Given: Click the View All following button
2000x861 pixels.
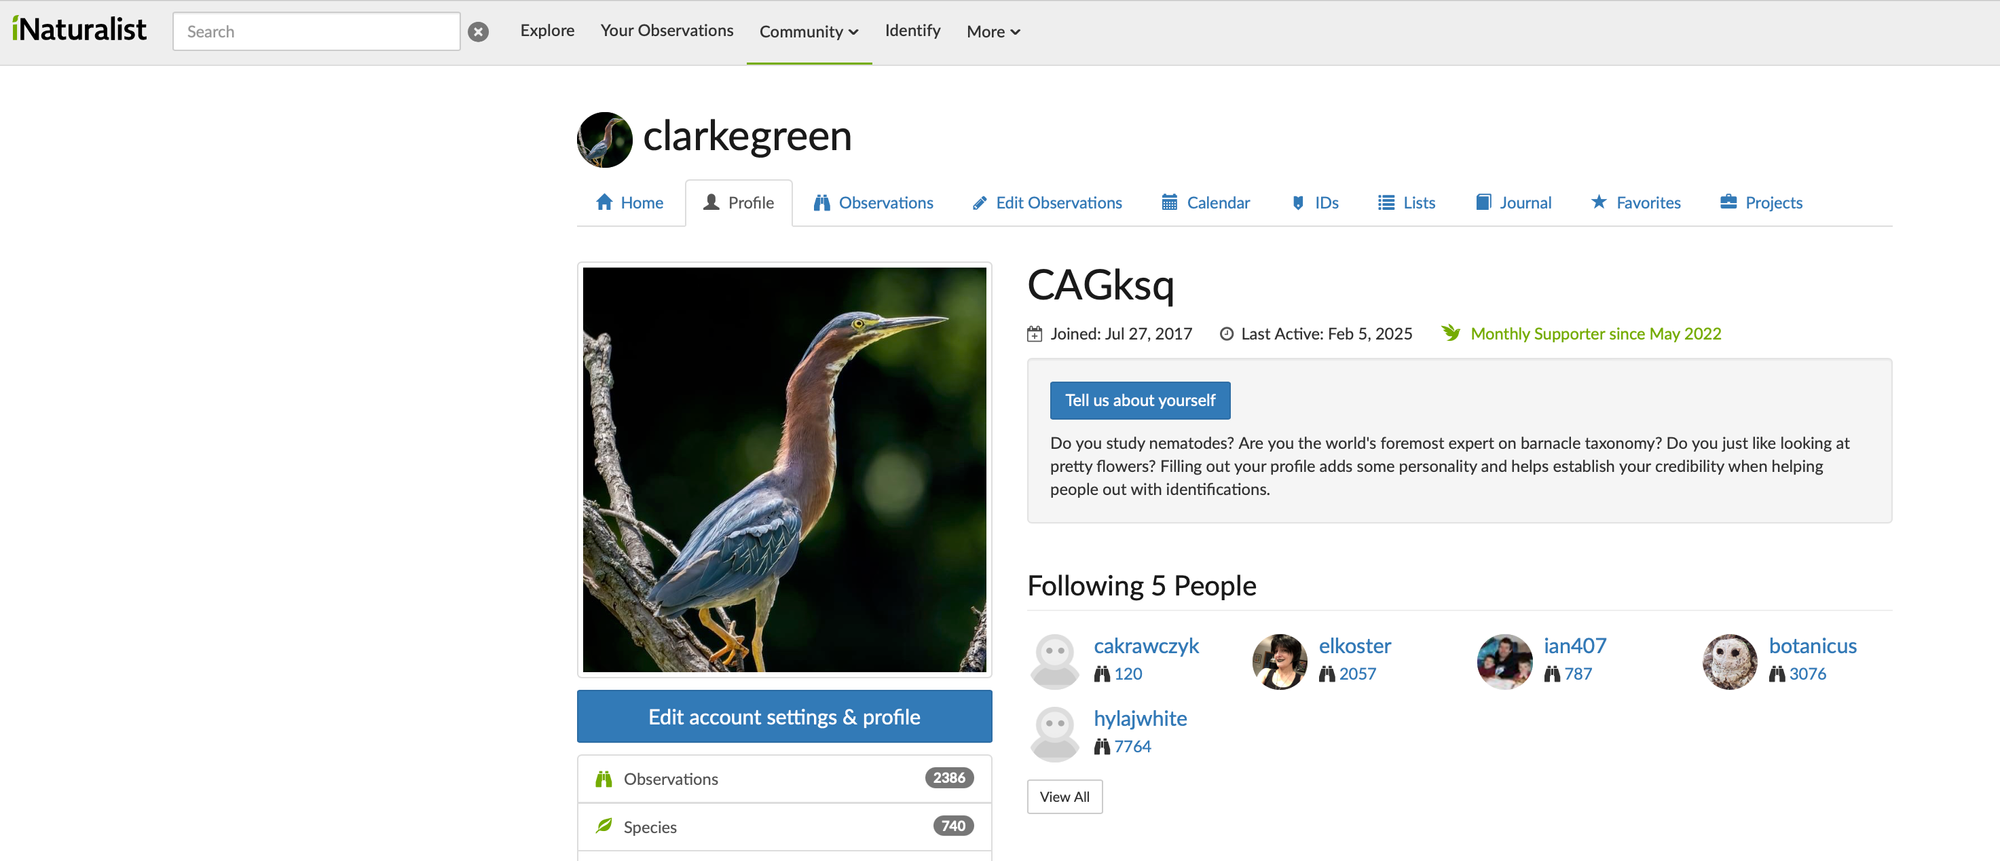Looking at the screenshot, I should click(1065, 797).
